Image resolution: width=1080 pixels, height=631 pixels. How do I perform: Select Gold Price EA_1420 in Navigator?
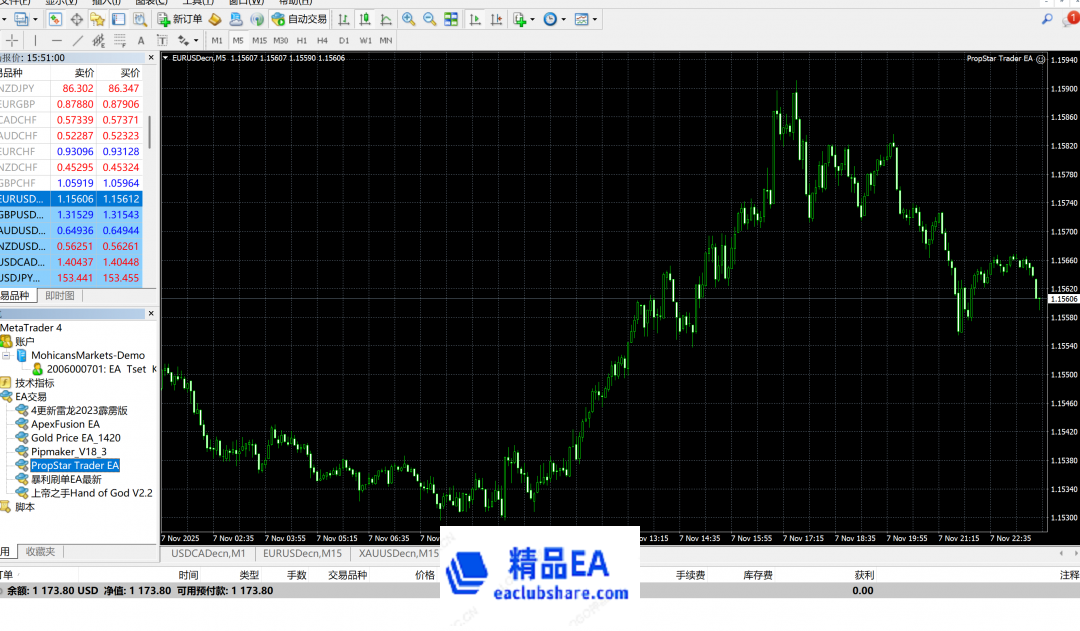point(75,438)
